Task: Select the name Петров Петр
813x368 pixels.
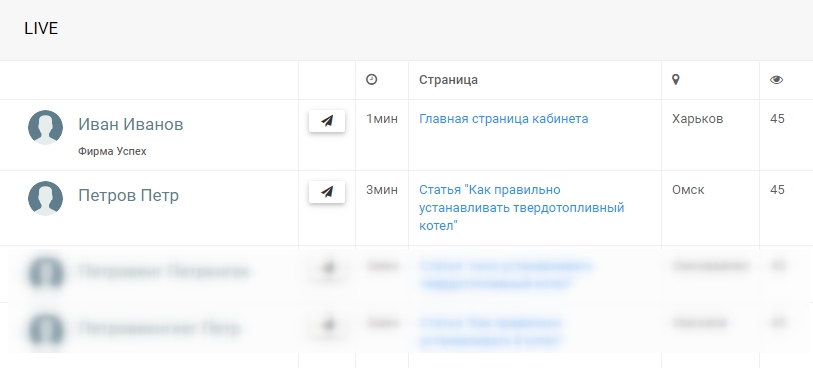Action: coord(129,195)
